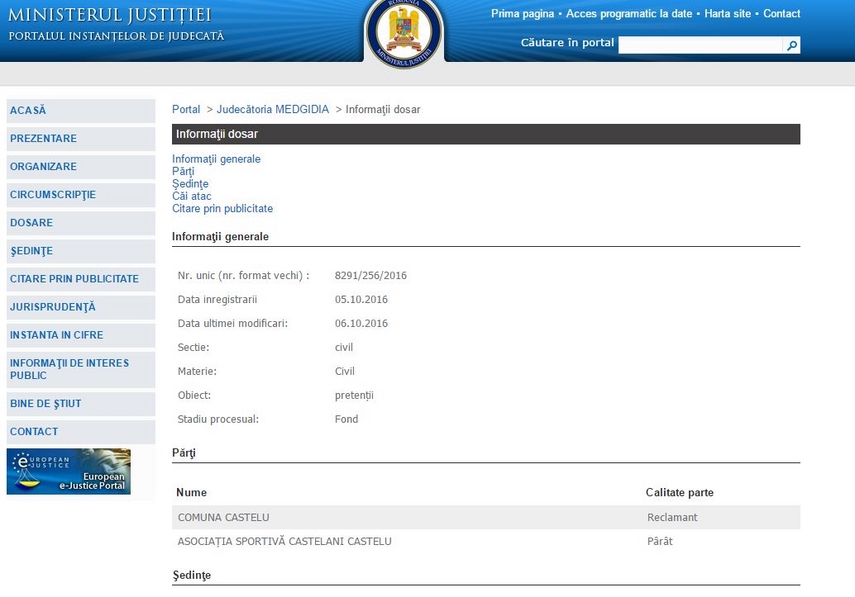The image size is (855, 597).
Task: Open Contact link in top header
Action: pyautogui.click(x=781, y=14)
